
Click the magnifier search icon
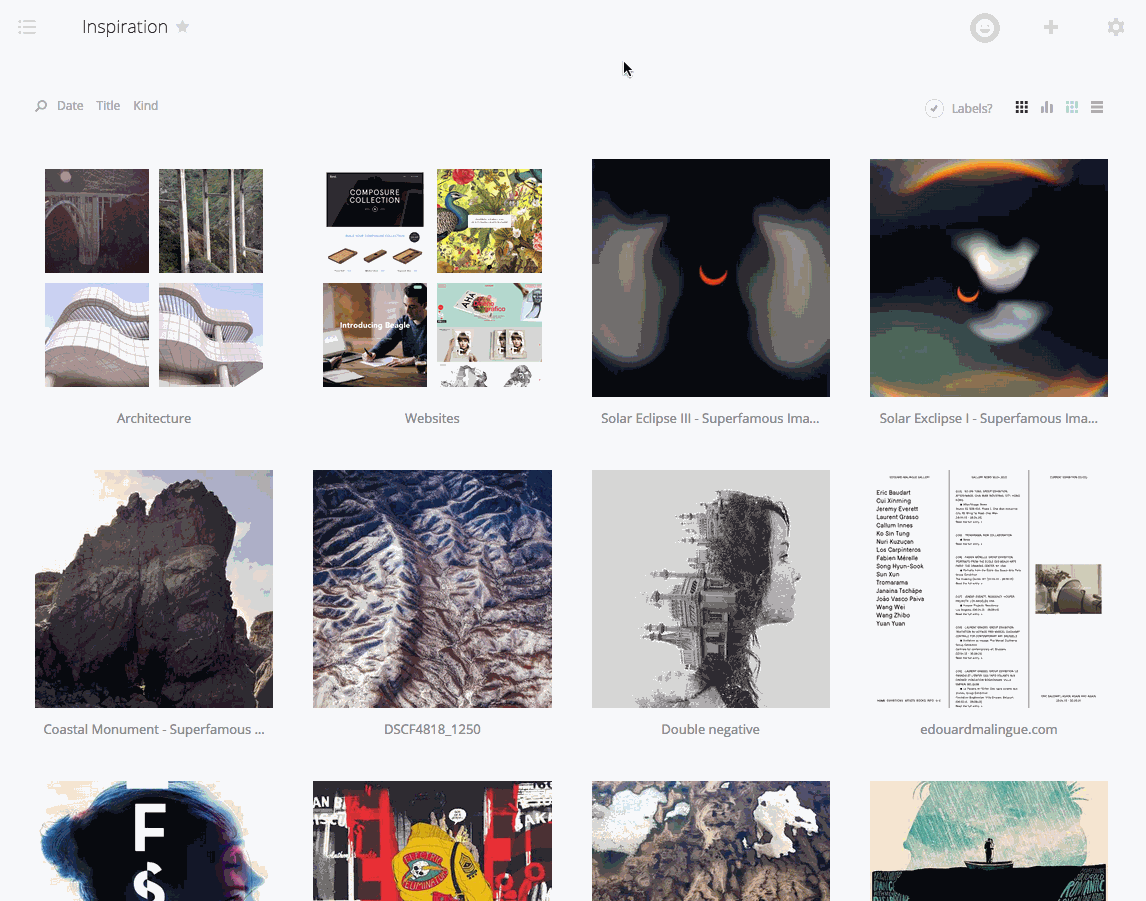pos(41,106)
